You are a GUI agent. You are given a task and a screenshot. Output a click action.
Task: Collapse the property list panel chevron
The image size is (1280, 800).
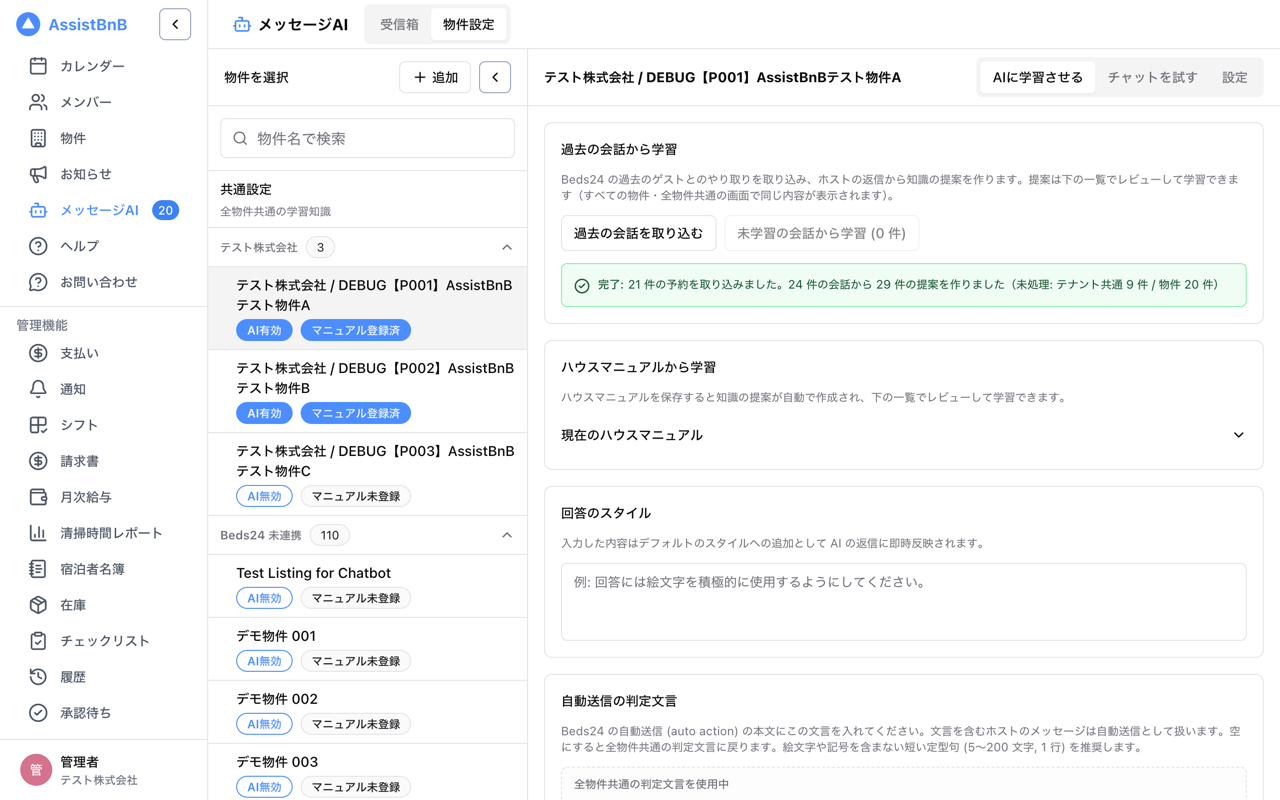point(495,77)
